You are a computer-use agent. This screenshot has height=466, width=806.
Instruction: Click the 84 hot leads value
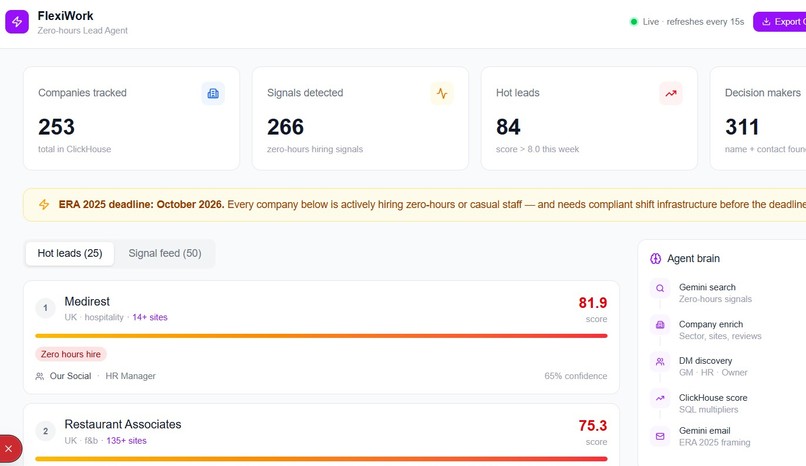[x=508, y=127]
